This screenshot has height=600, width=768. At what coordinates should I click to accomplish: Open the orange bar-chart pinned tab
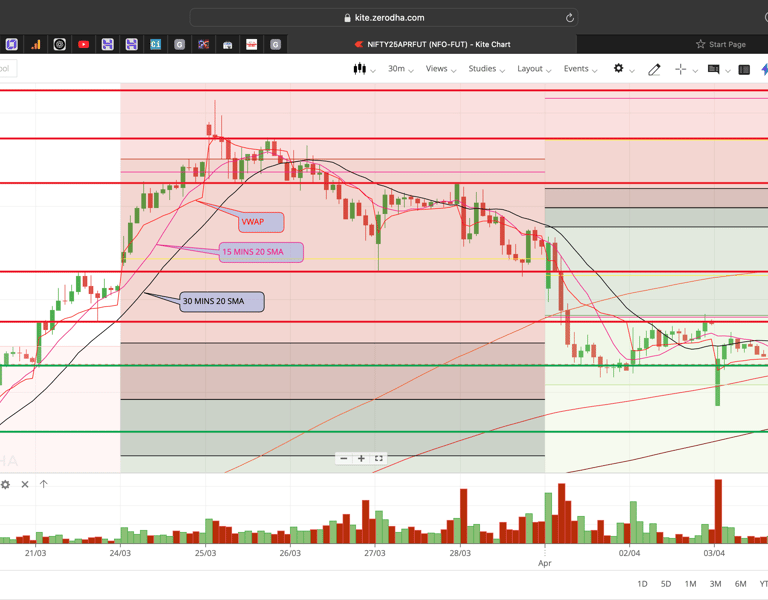36,45
